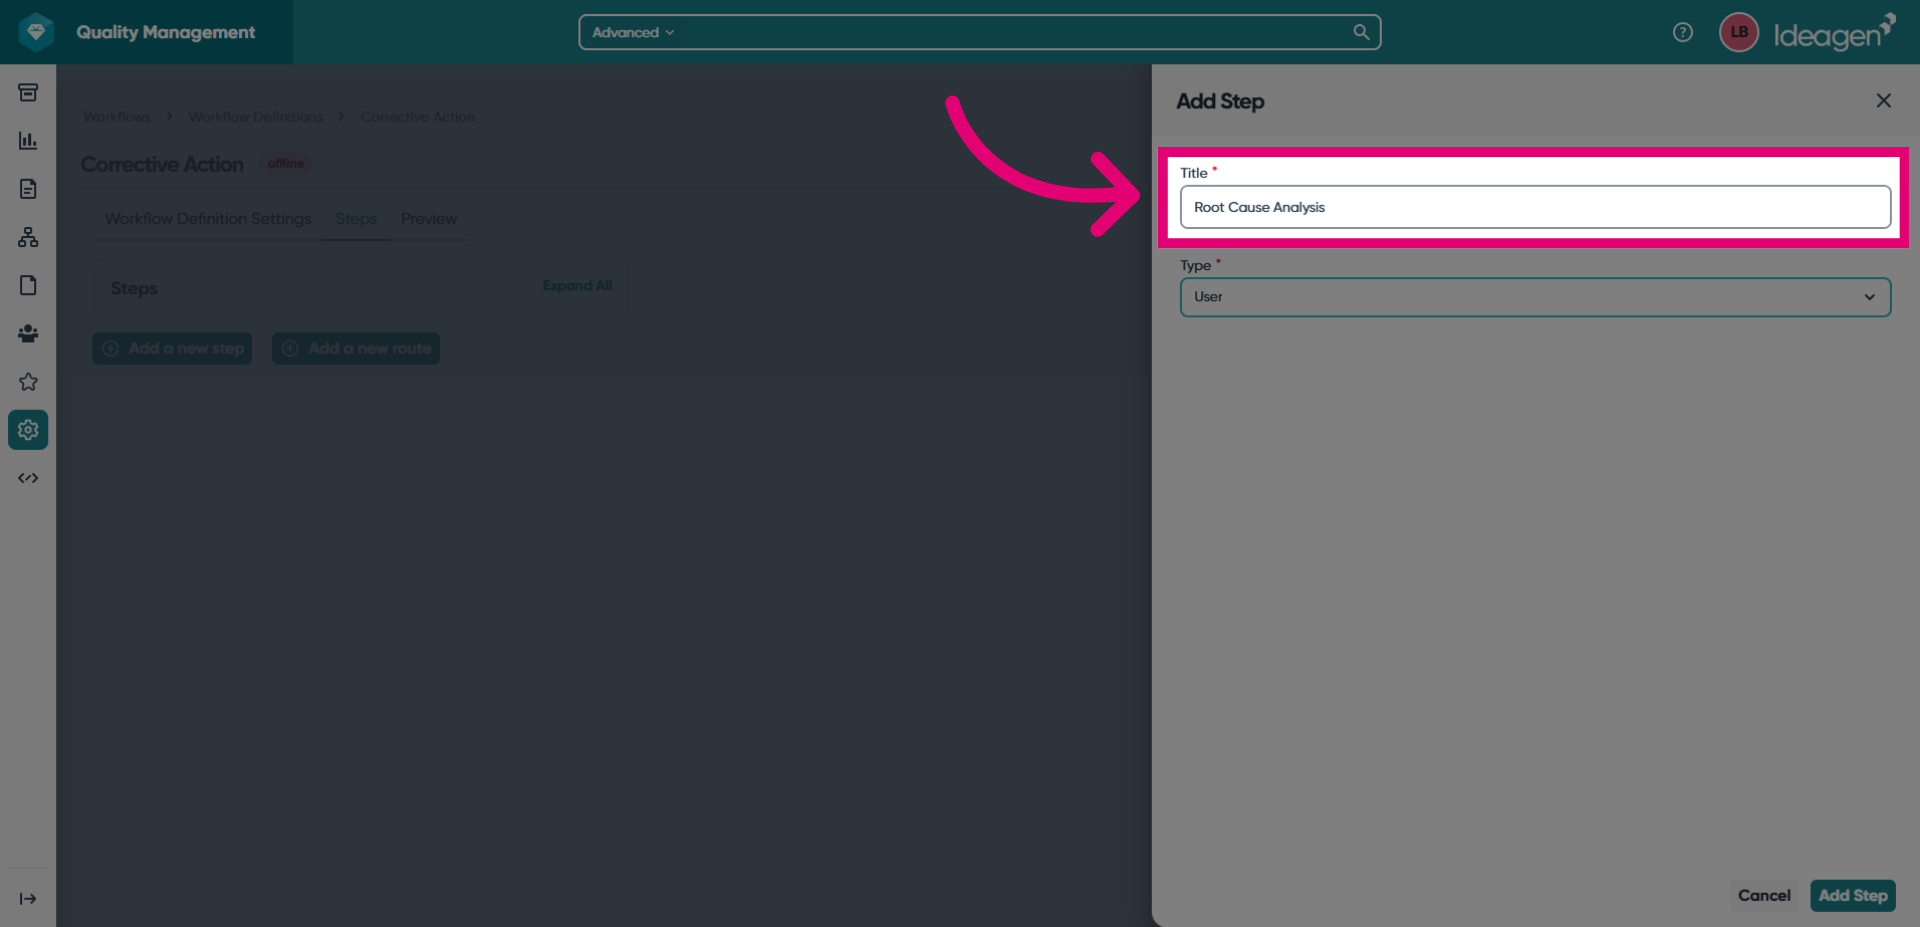Screen dimensions: 1920x927
Task: Click the Corrective Action breadcrumb
Action: pyautogui.click(x=418, y=117)
